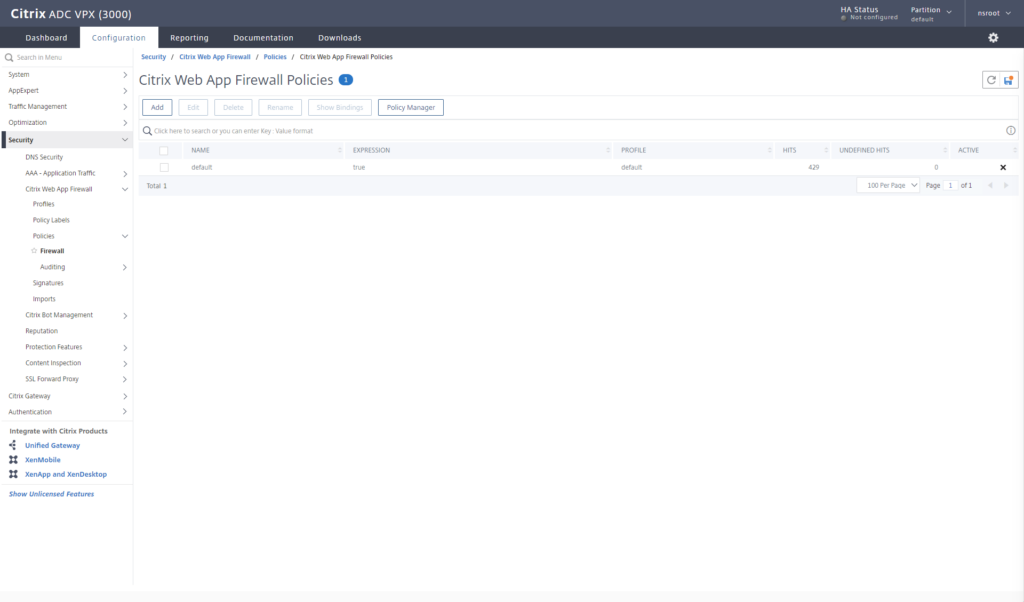This screenshot has width=1024, height=602.
Task: Open the info tooltip above the policy table
Action: tap(1010, 129)
